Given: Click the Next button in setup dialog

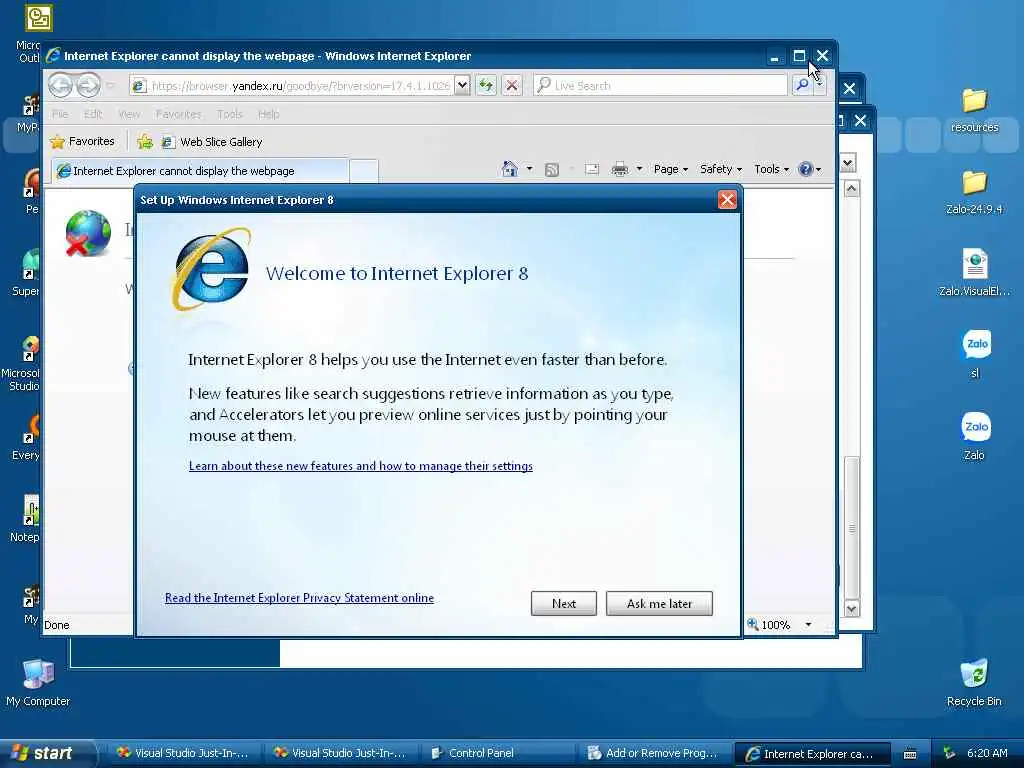Looking at the screenshot, I should (564, 603).
